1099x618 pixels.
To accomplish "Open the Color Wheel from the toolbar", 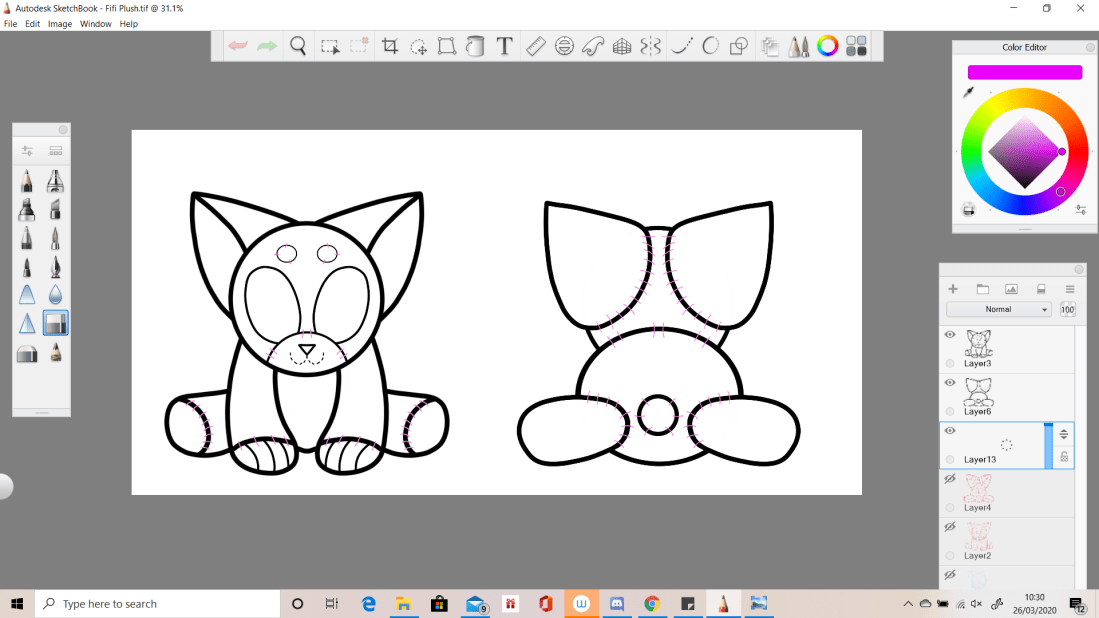I will (x=827, y=46).
